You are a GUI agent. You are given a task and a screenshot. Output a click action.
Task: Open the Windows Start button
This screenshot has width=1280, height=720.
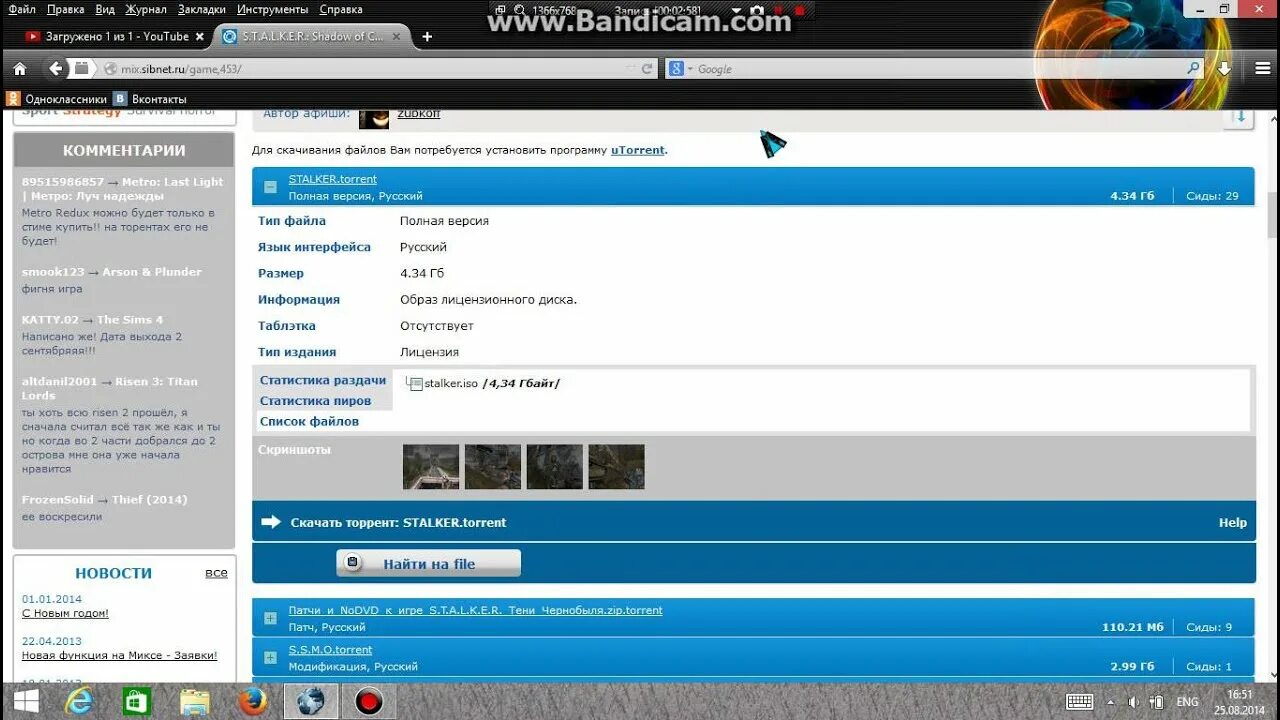(27, 701)
